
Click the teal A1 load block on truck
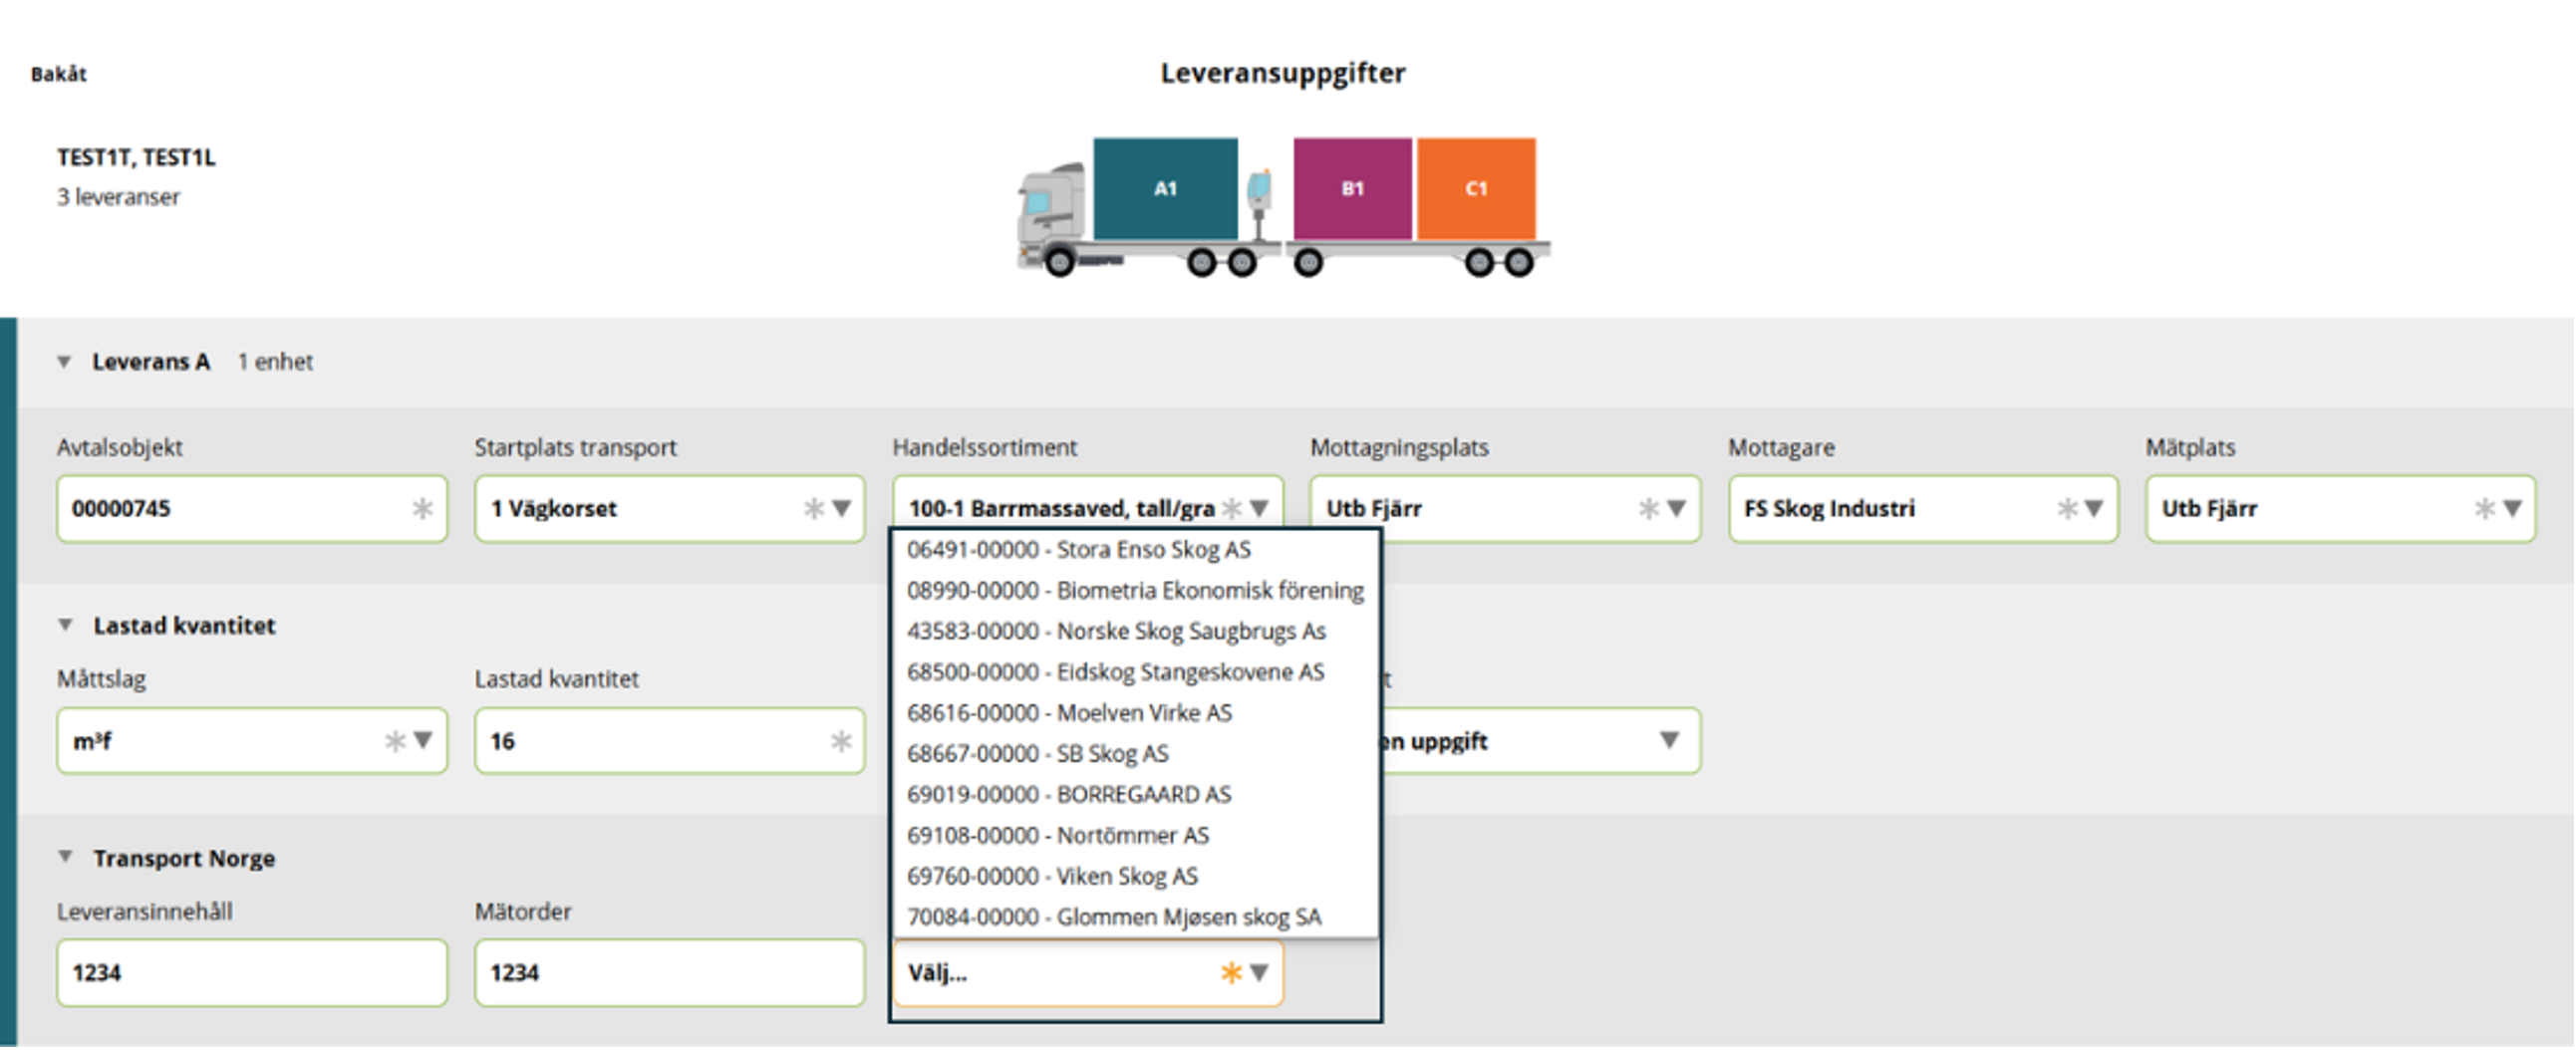[x=1165, y=188]
